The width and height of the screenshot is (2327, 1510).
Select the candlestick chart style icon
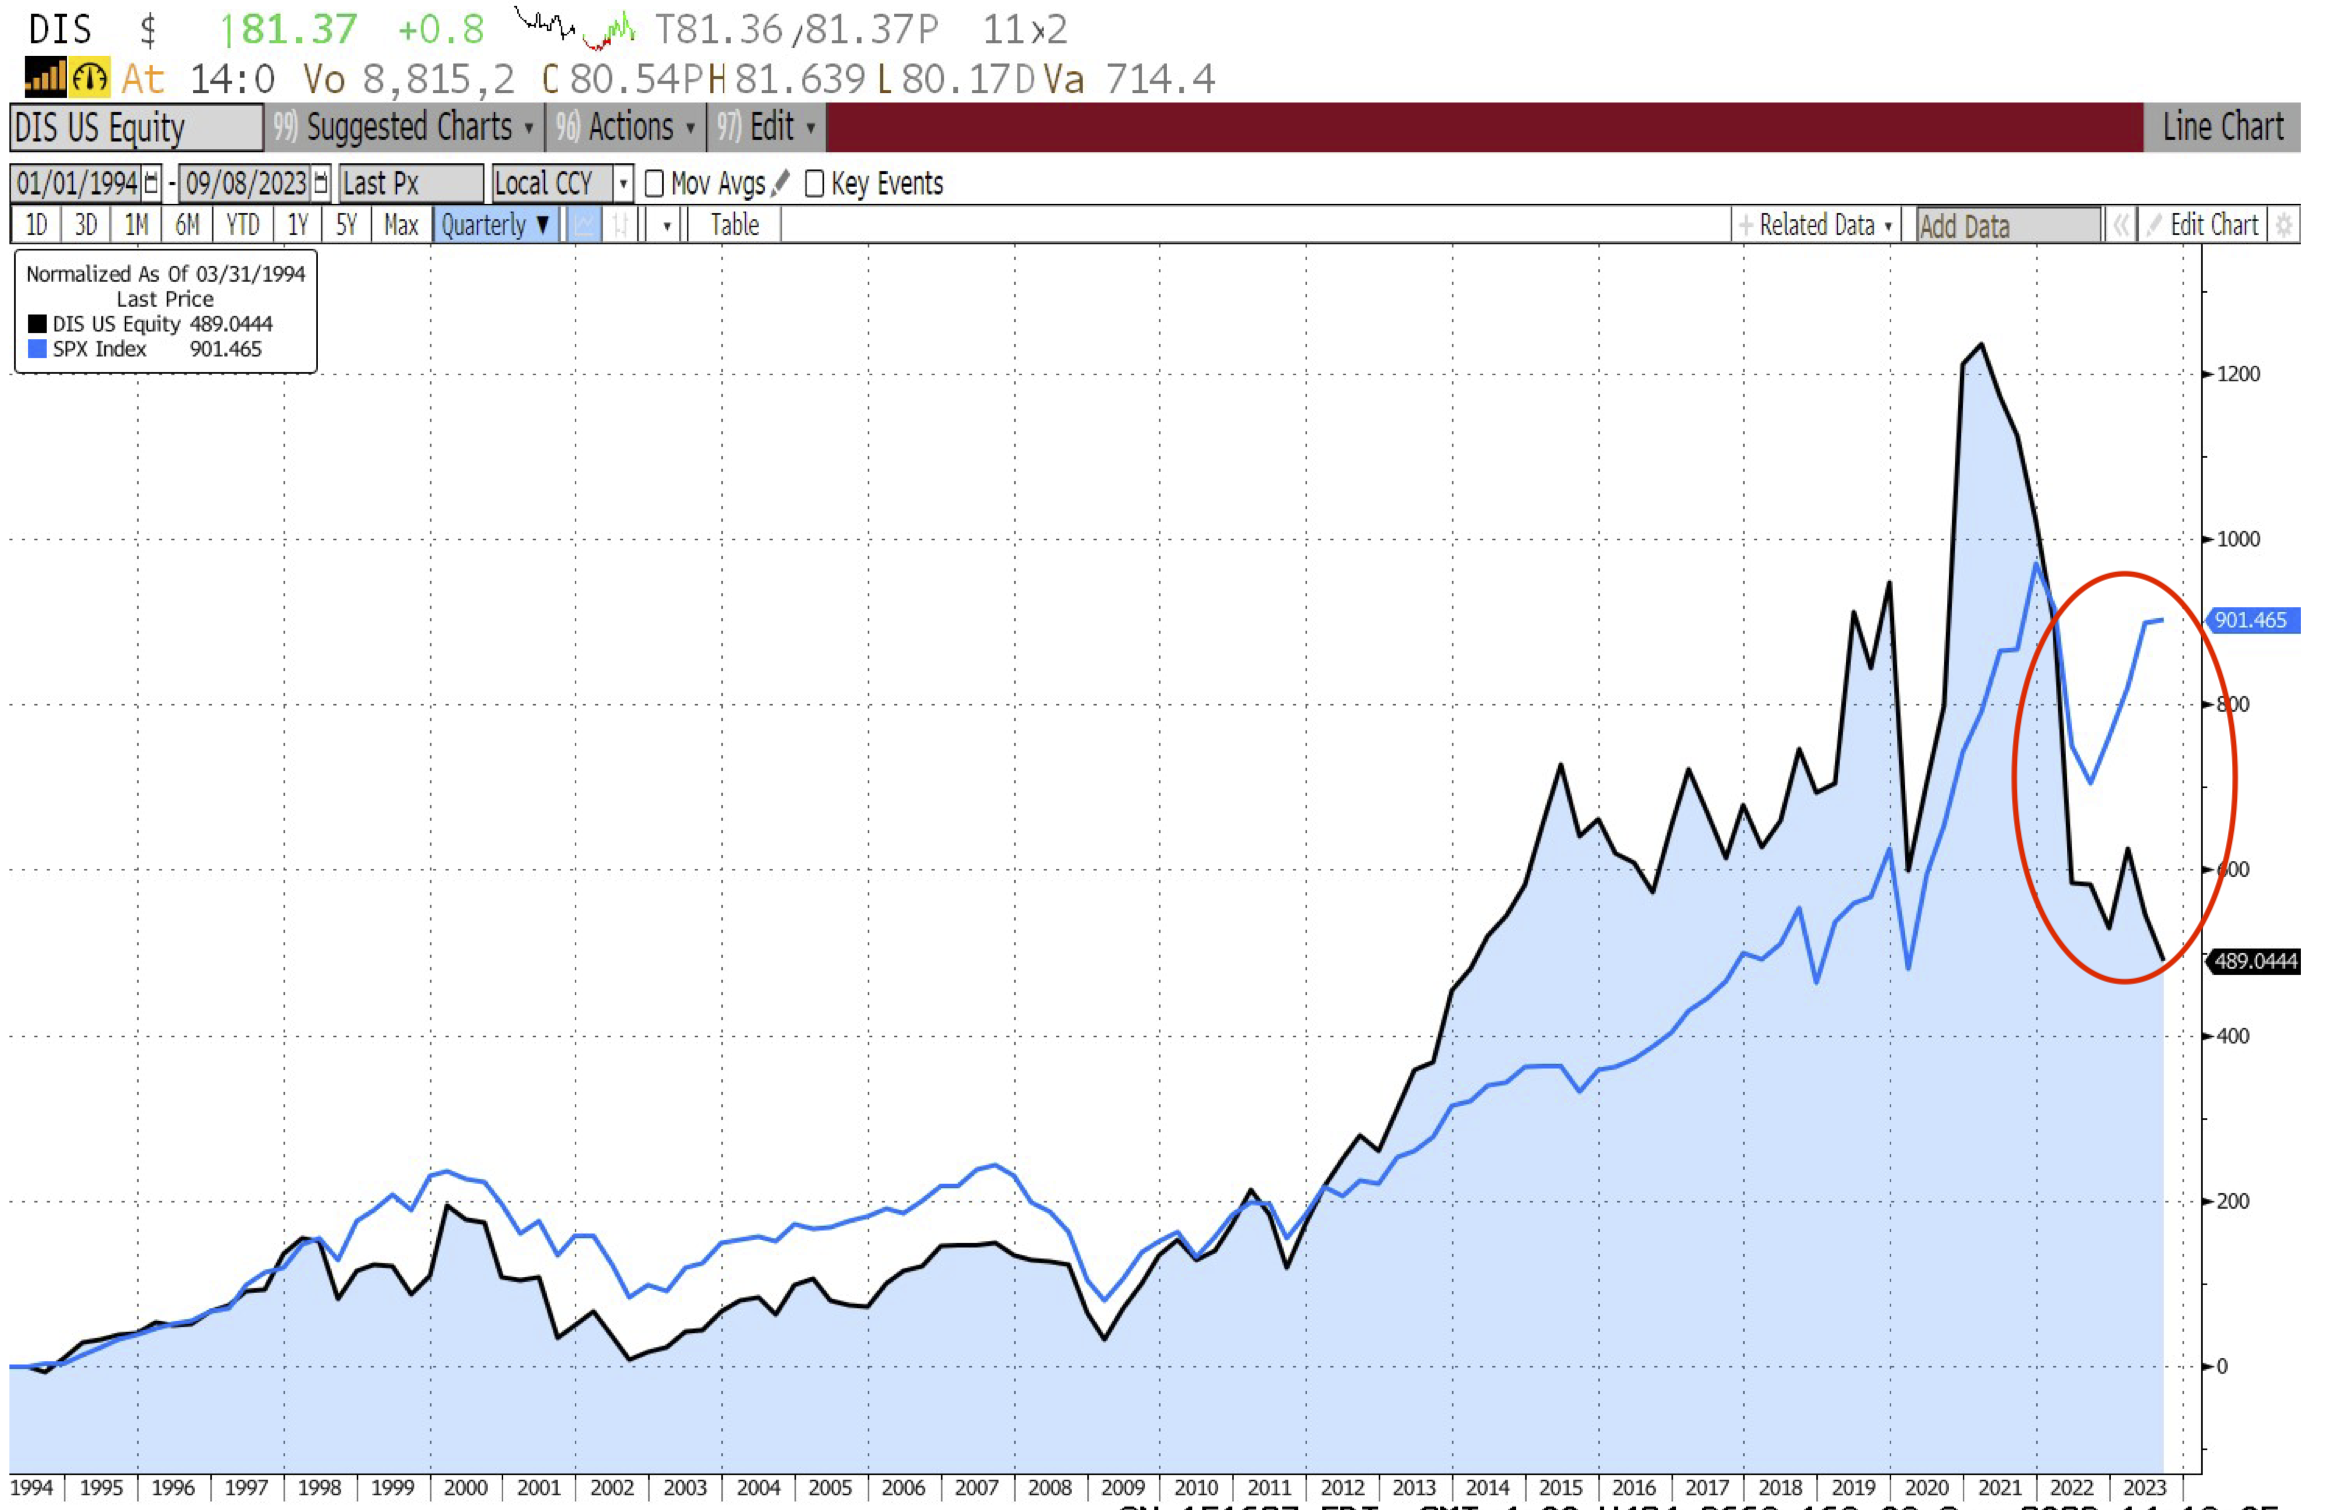tap(620, 225)
